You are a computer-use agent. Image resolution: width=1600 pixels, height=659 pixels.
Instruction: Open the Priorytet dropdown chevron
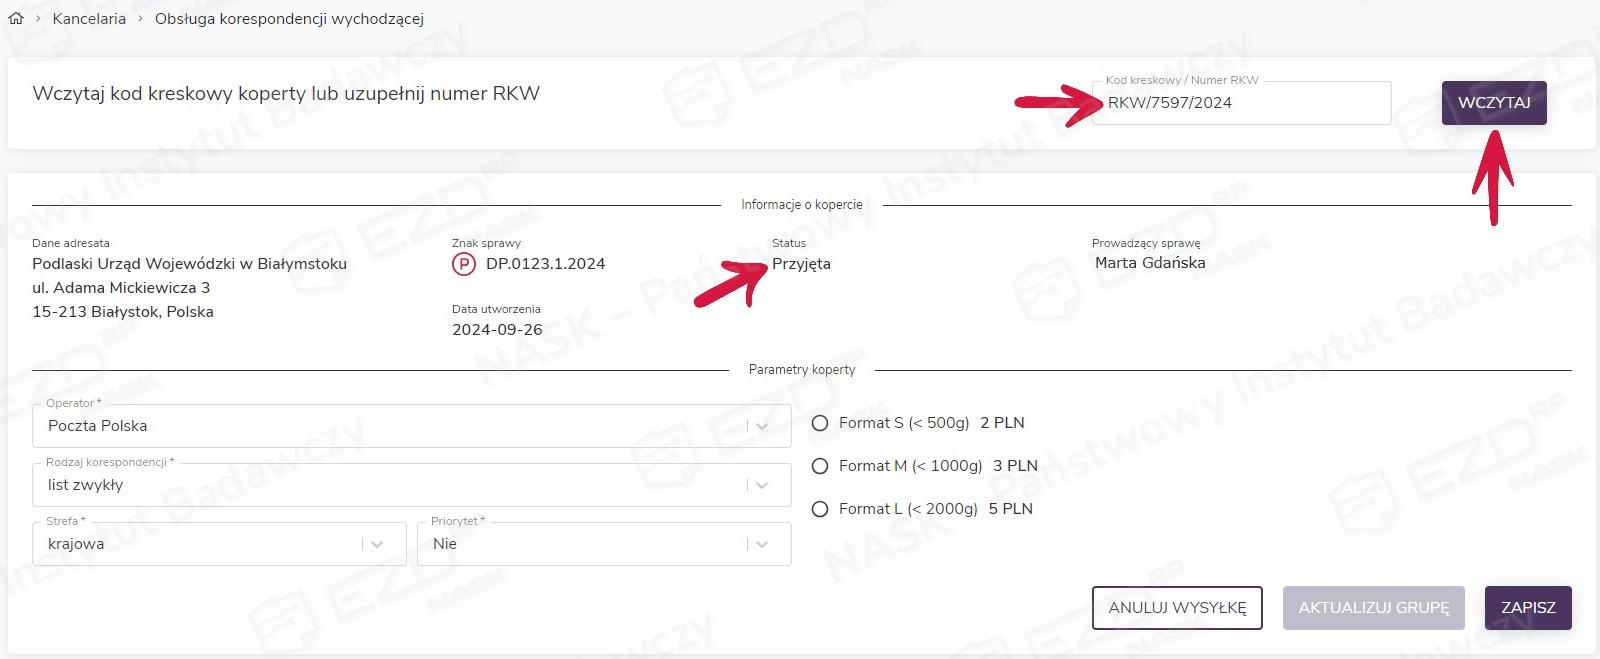(762, 544)
